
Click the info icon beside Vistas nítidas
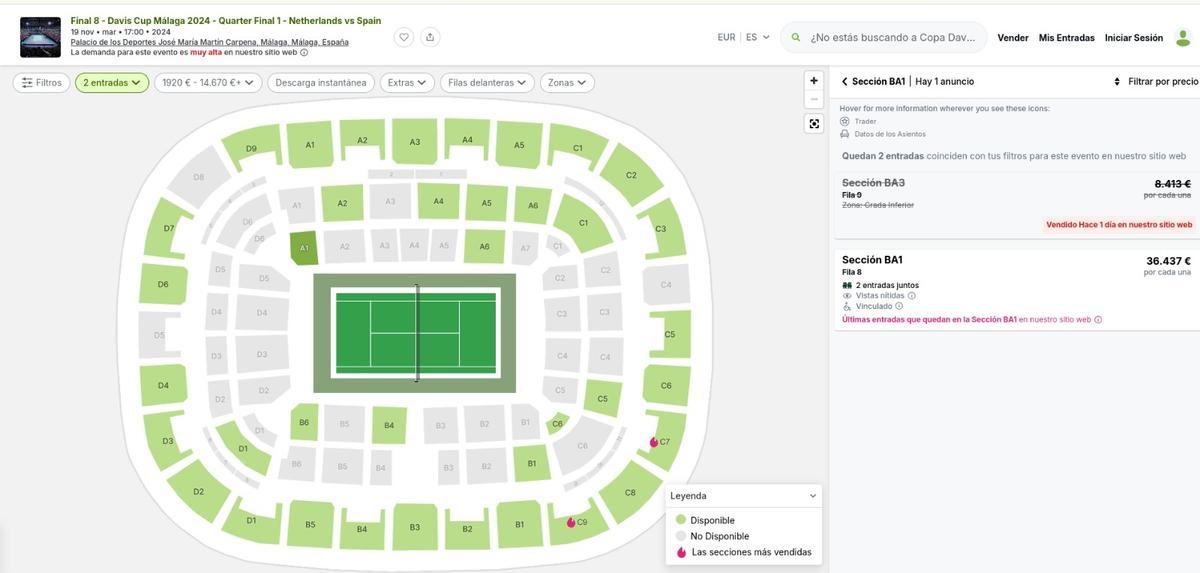(912, 296)
